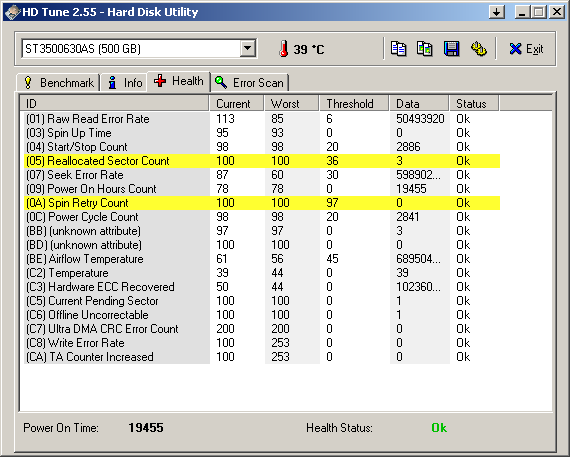
Task: Click the down-arrow tray button in title bar
Action: (496, 12)
